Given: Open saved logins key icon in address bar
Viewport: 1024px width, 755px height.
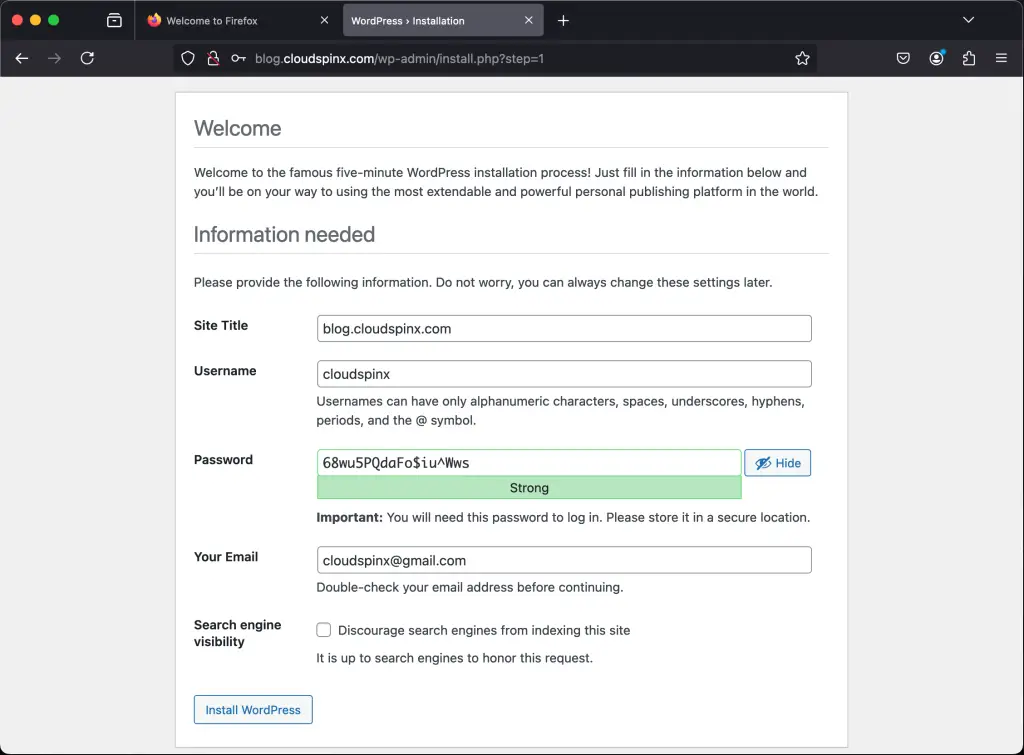Looking at the screenshot, I should 237,58.
